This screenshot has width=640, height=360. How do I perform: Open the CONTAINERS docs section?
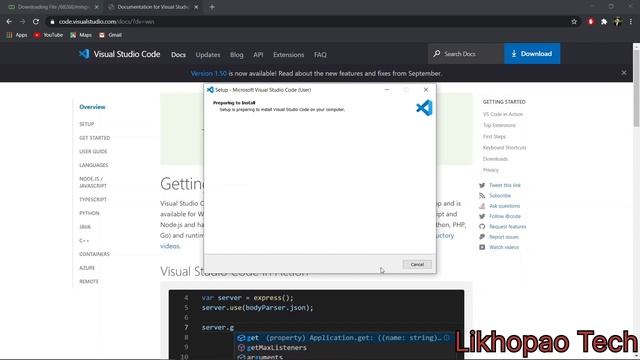point(94,254)
